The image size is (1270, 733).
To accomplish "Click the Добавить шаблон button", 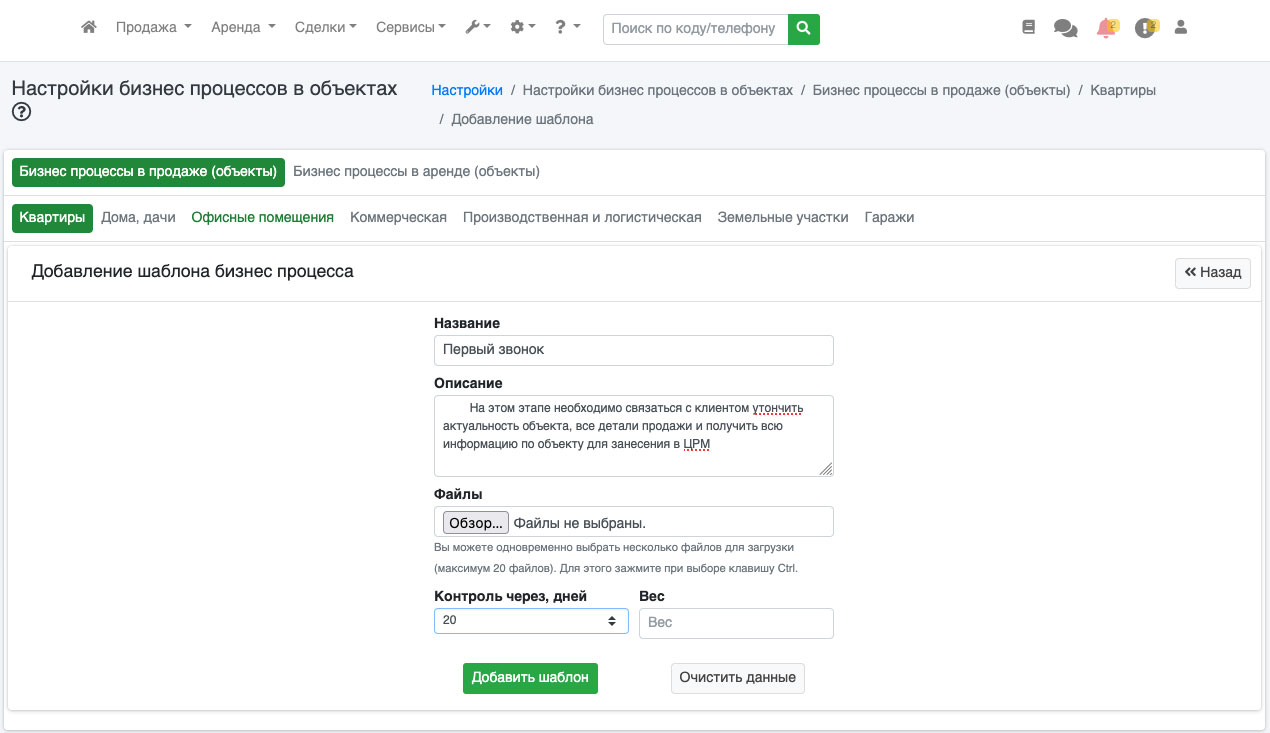I will coord(530,677).
